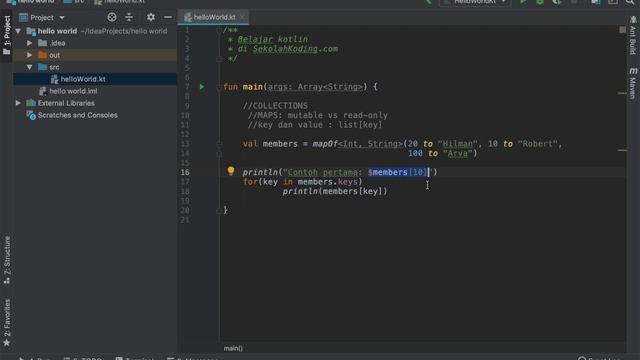This screenshot has height=360, width=640.
Task: Expand External Libraries node
Action: click(18, 103)
